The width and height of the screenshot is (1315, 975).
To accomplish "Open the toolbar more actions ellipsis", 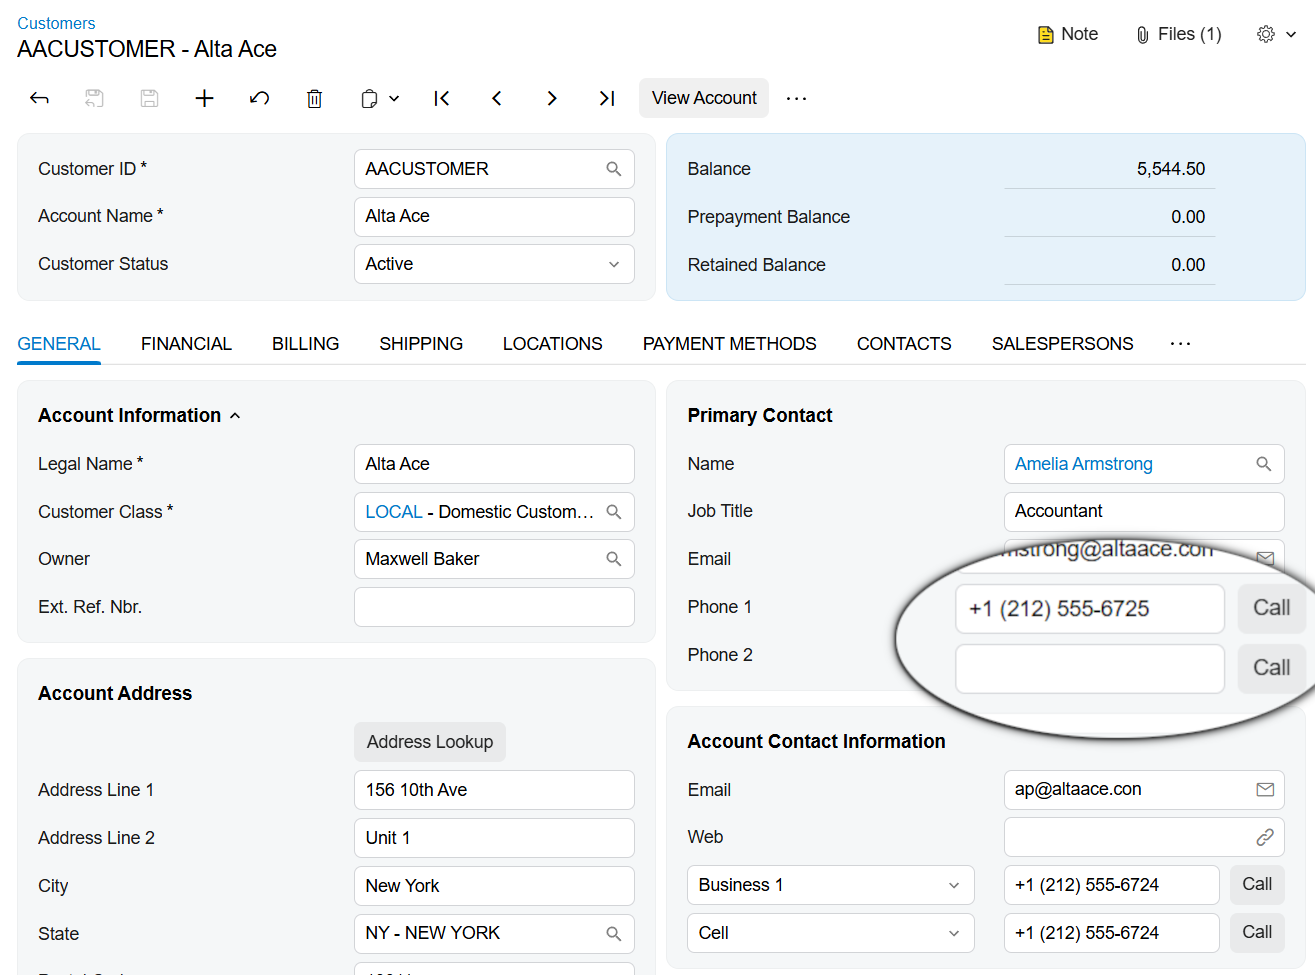I will [x=796, y=98].
